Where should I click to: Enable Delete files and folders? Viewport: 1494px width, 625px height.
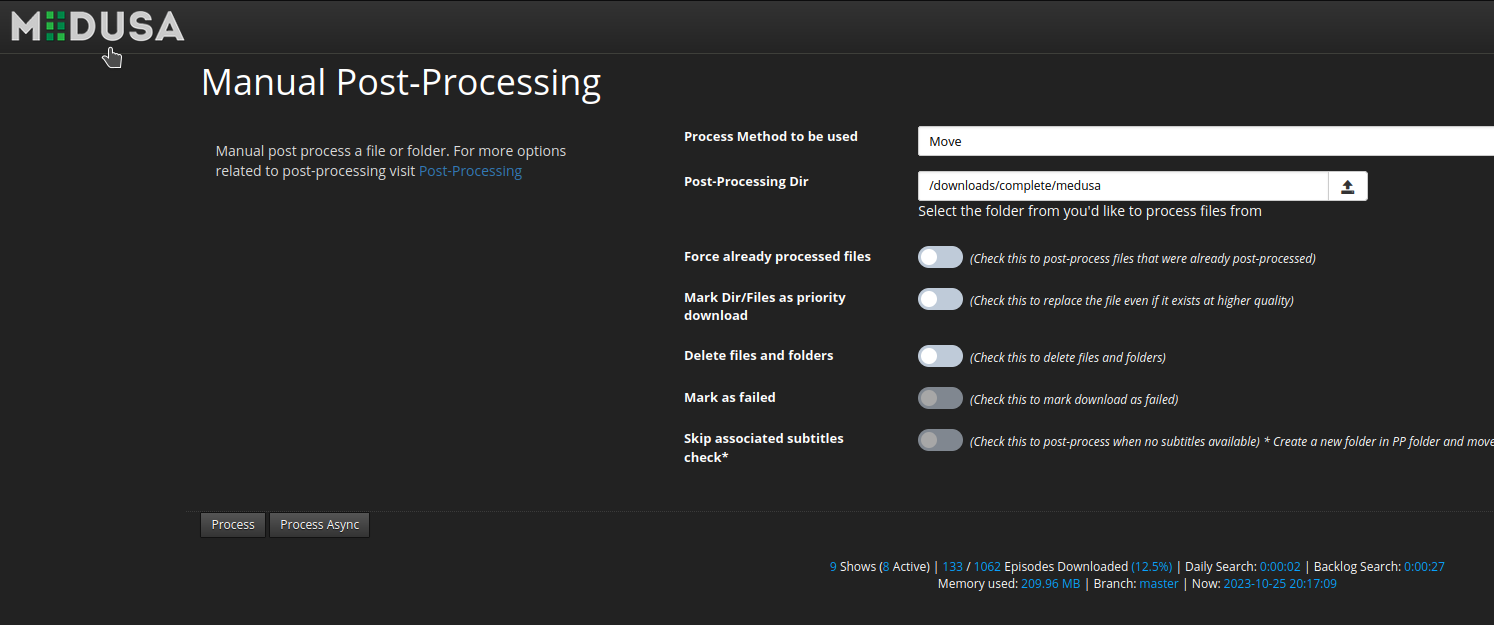(x=939, y=356)
